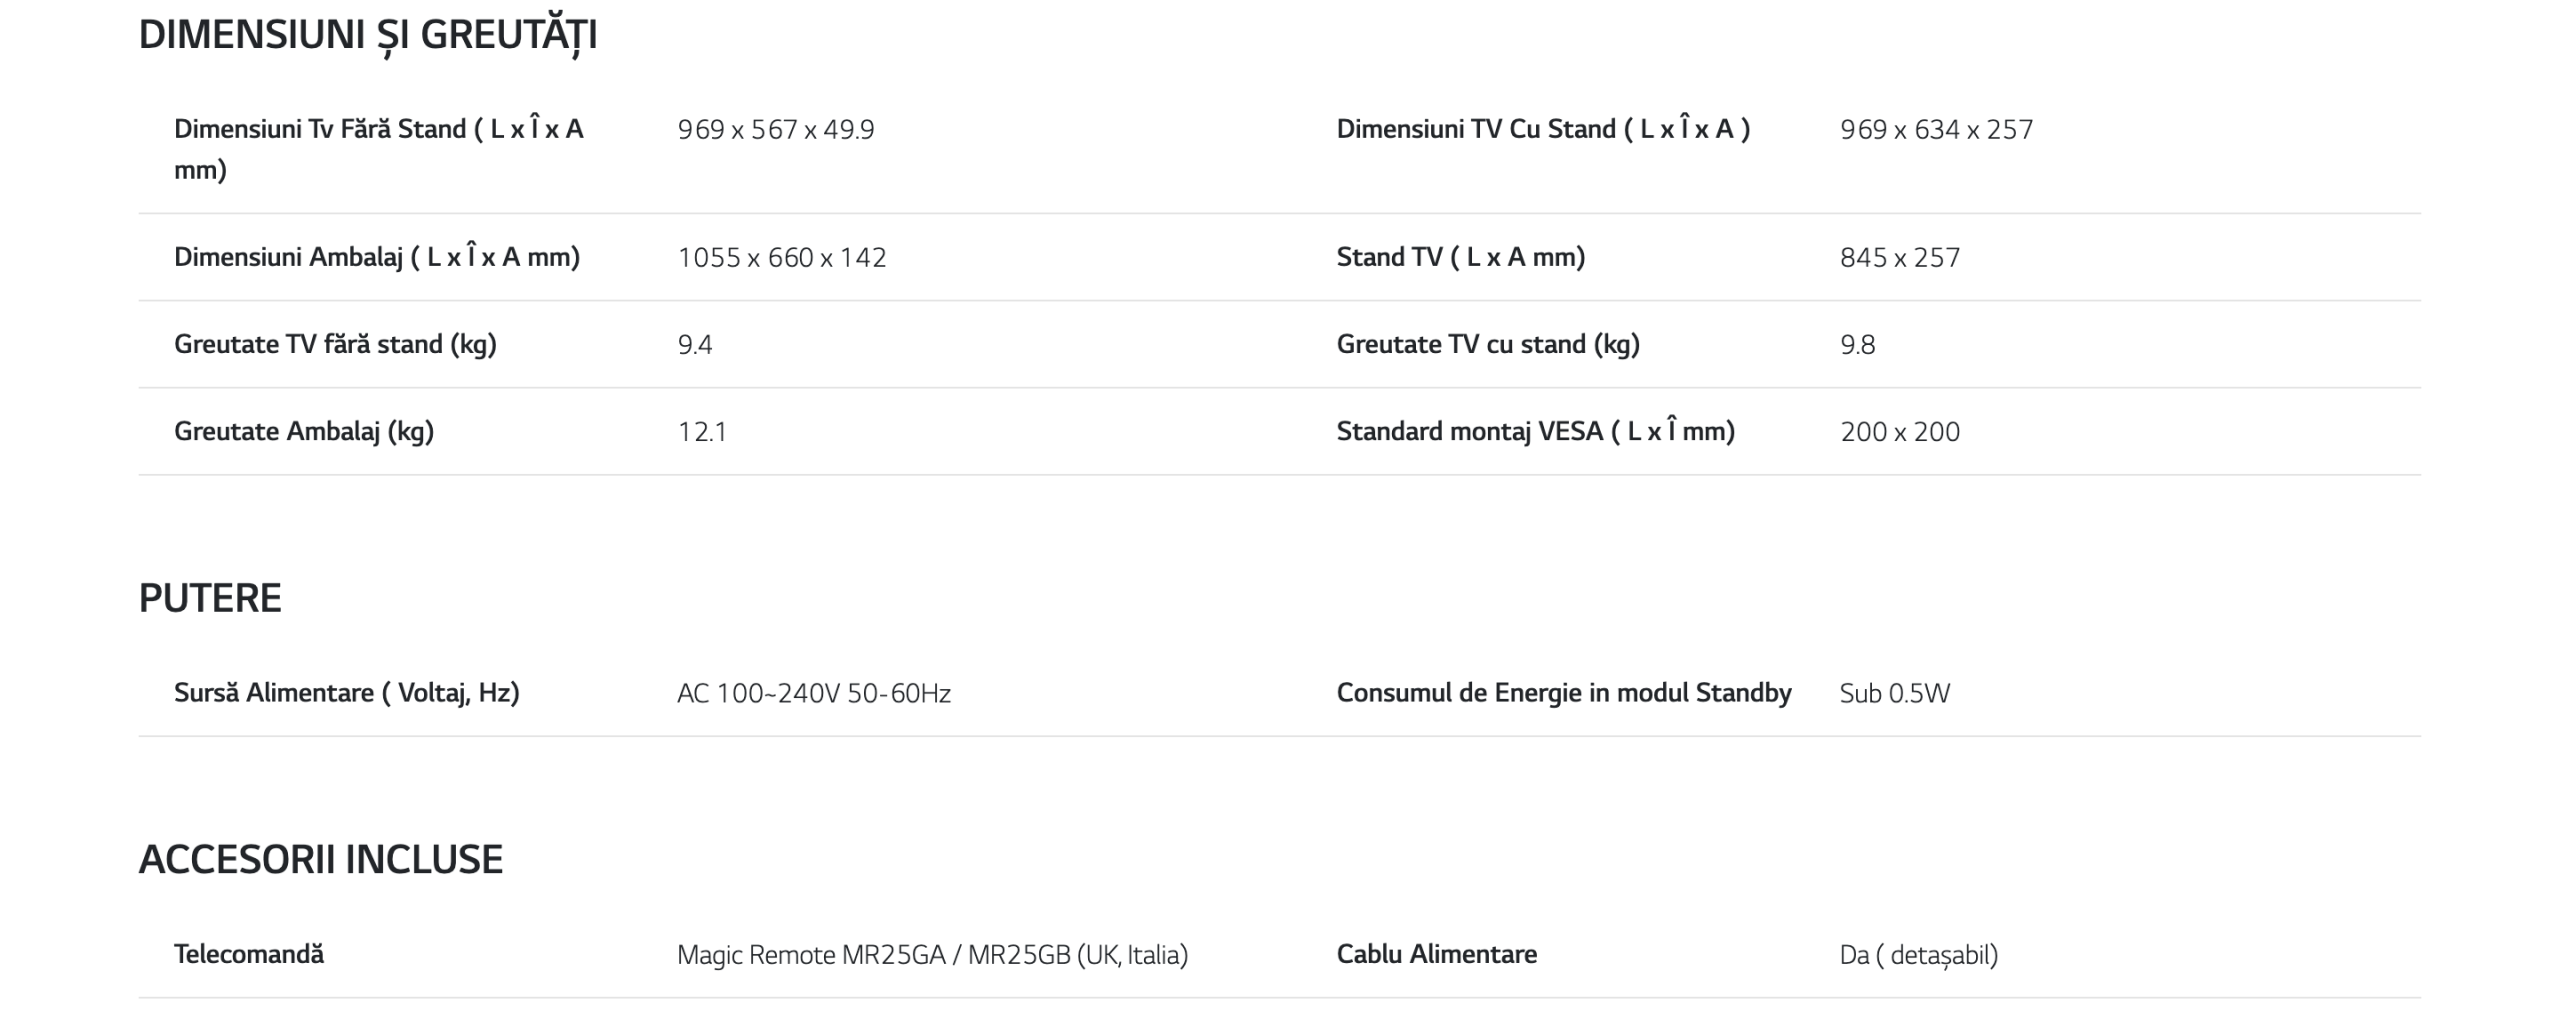Click the Standard montaj VESA label
The height and width of the screenshot is (1035, 2560).
(1535, 431)
